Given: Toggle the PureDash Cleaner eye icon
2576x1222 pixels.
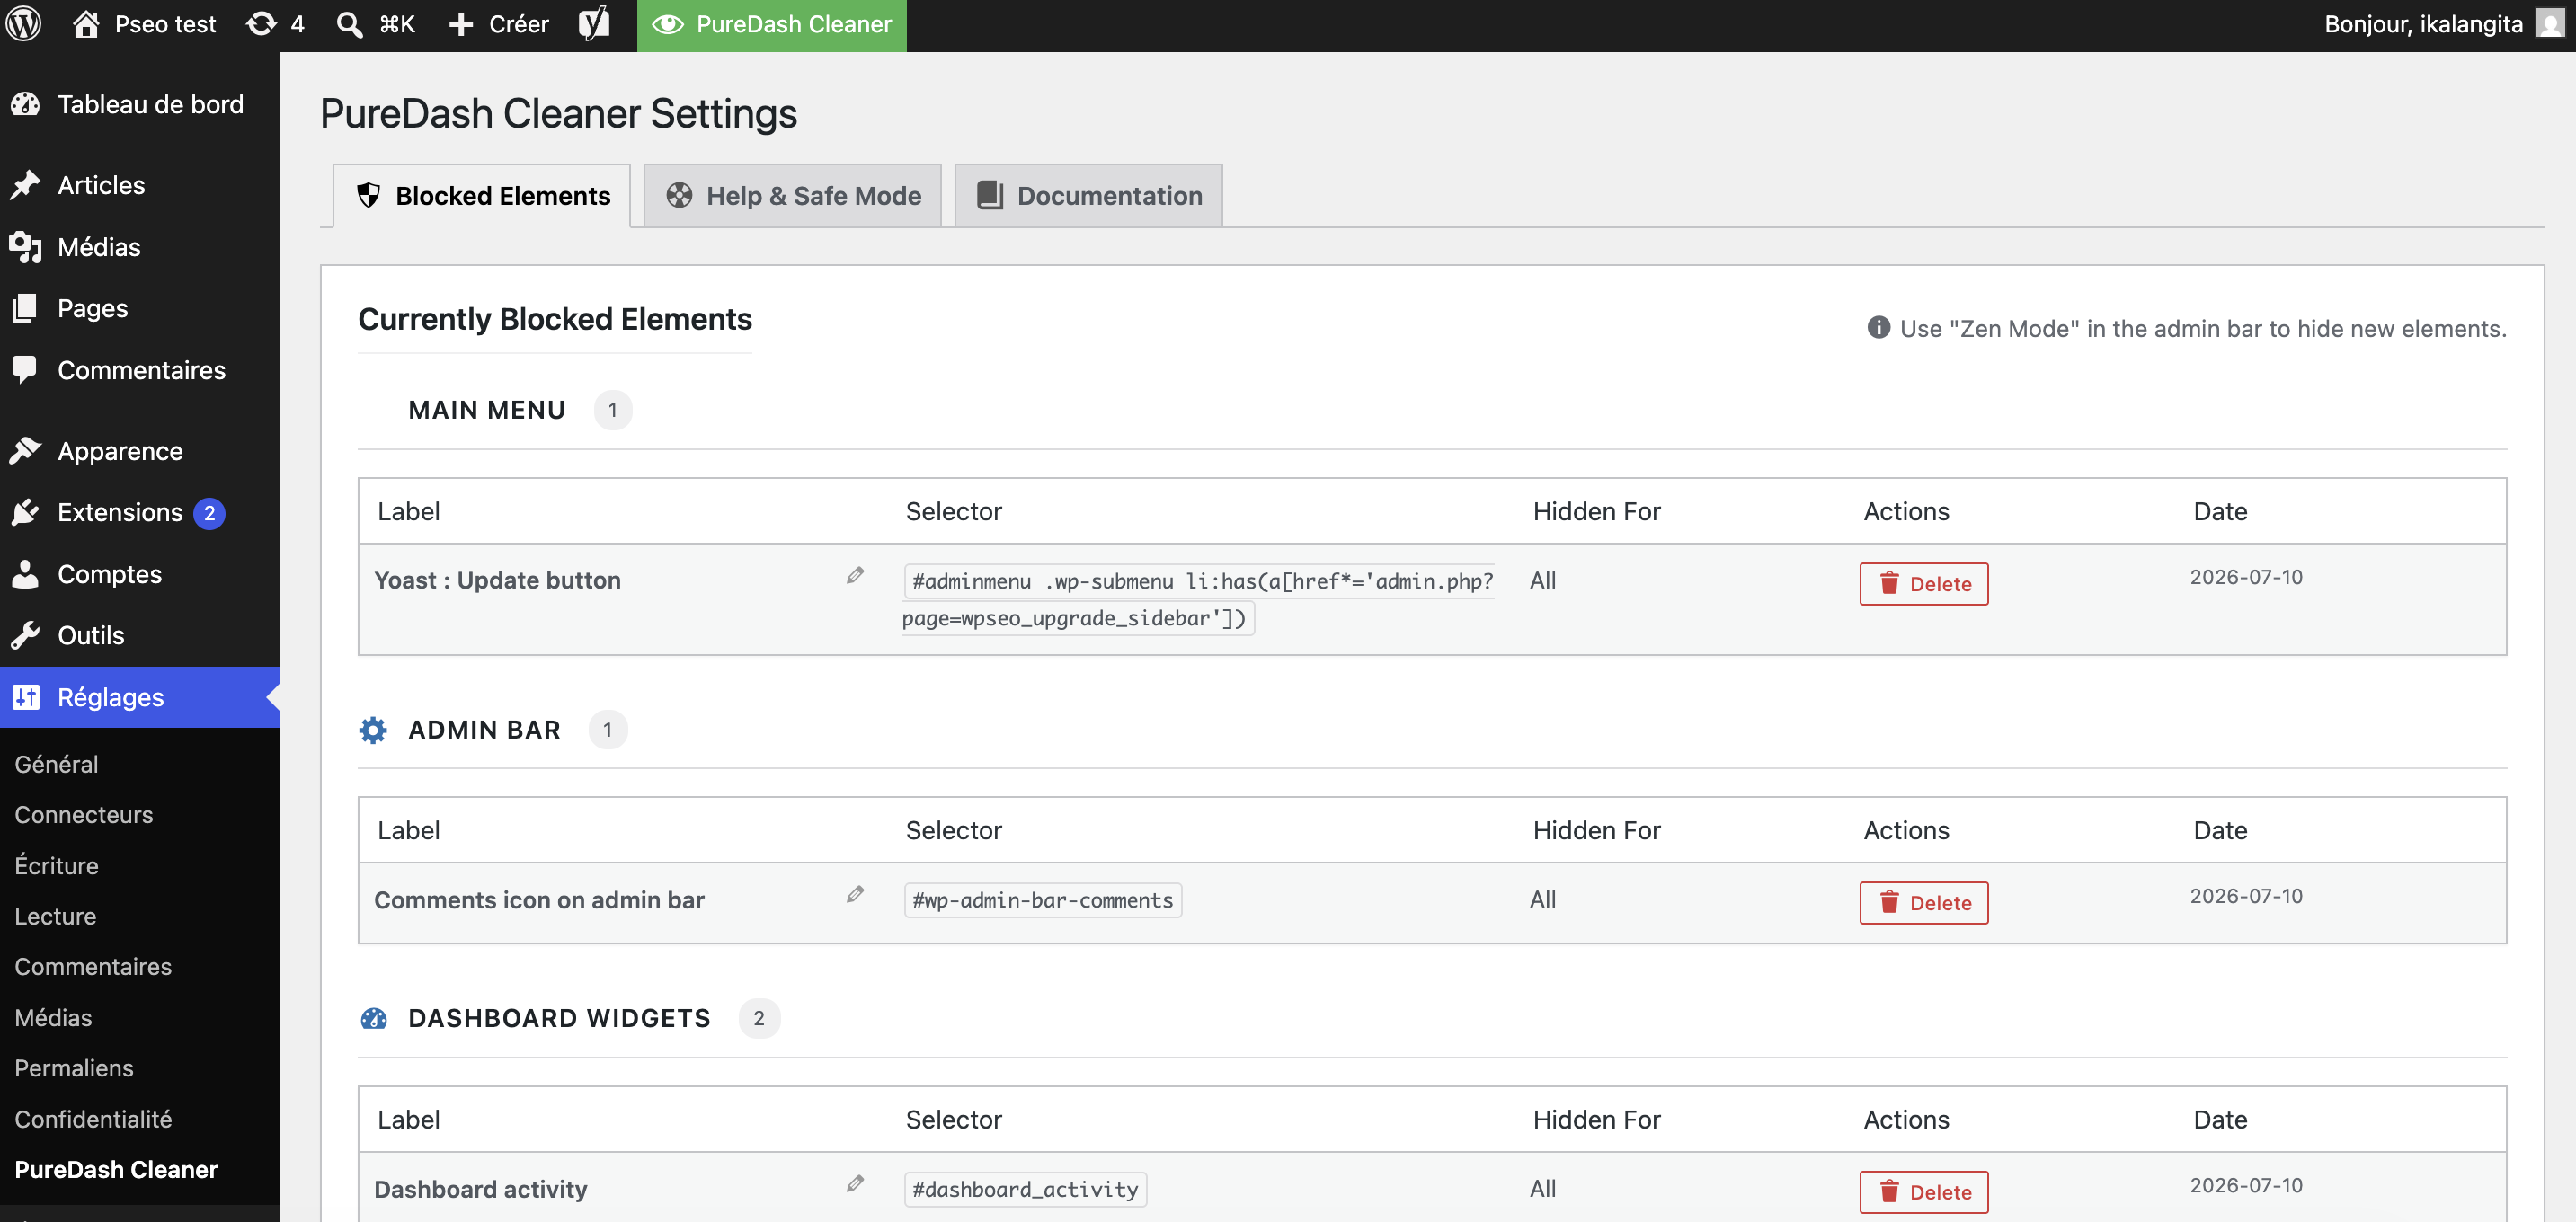Looking at the screenshot, I should [668, 24].
